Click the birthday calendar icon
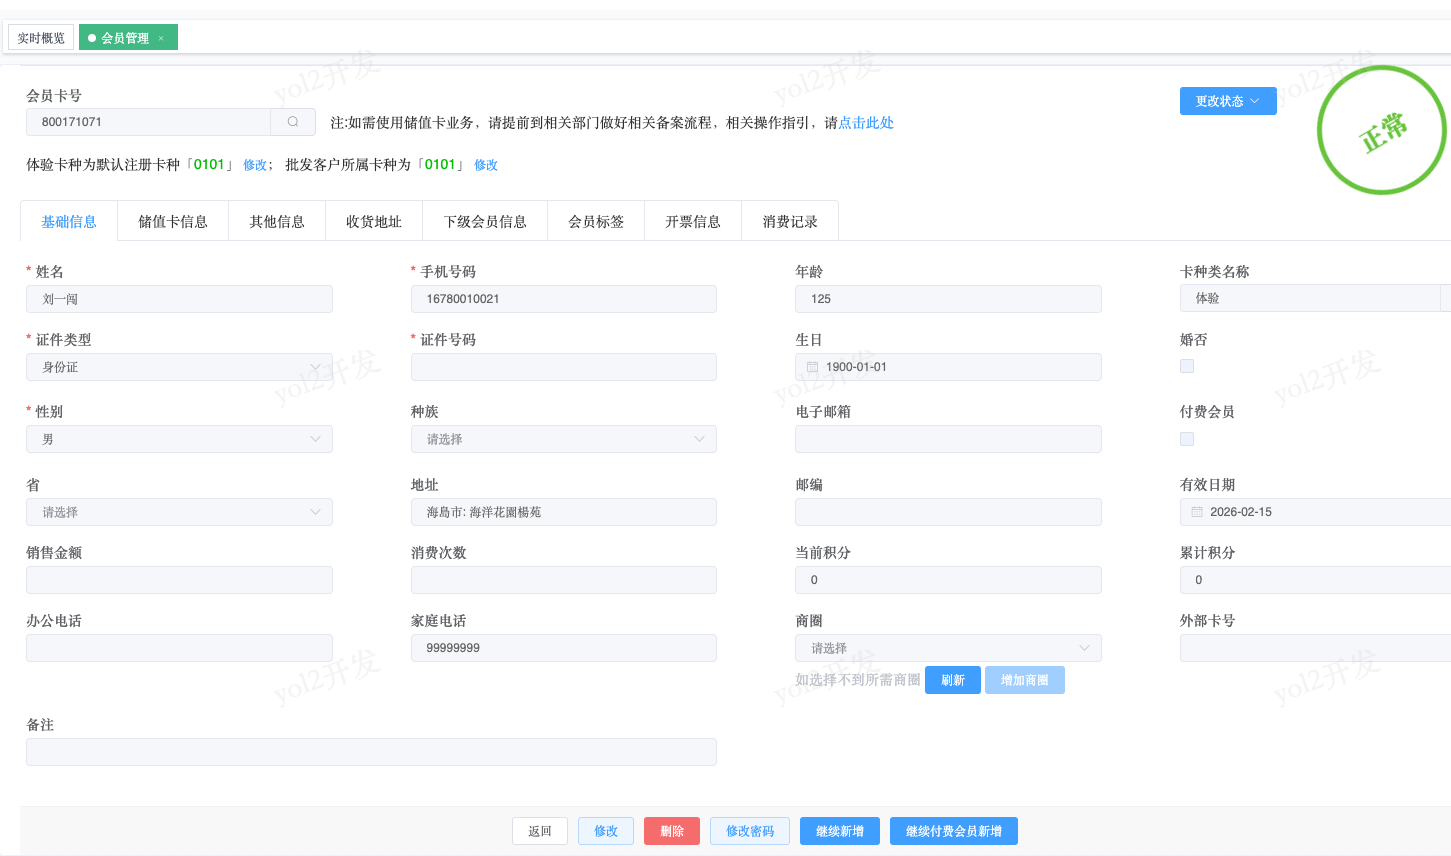Image resolution: width=1451 pixels, height=856 pixels. point(812,367)
